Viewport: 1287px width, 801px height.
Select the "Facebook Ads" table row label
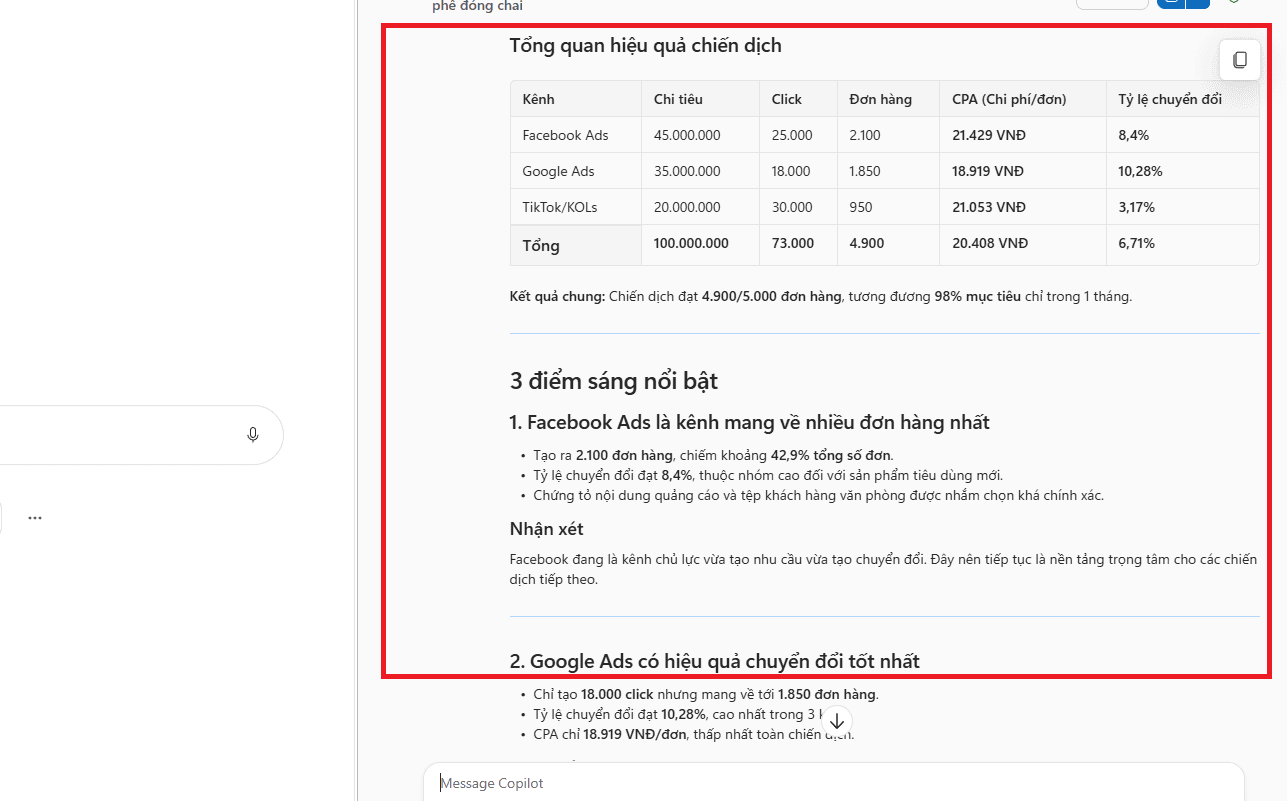565,135
